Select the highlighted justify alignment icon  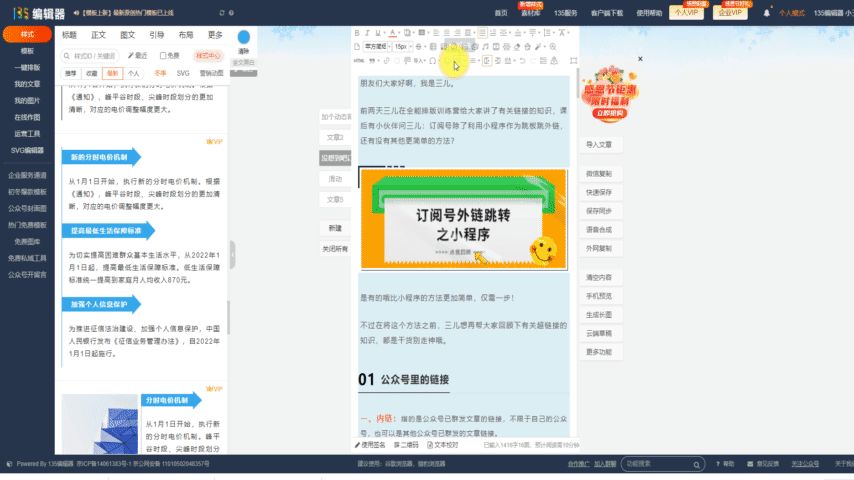pyautogui.click(x=483, y=33)
